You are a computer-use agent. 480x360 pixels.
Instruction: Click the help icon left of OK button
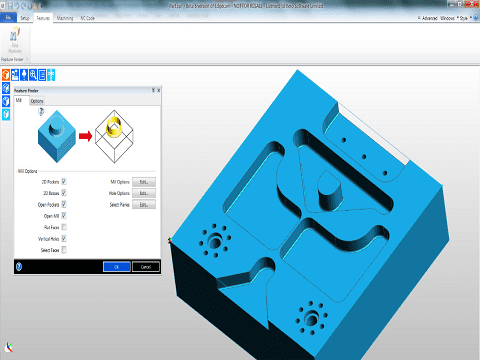pyautogui.click(x=19, y=267)
